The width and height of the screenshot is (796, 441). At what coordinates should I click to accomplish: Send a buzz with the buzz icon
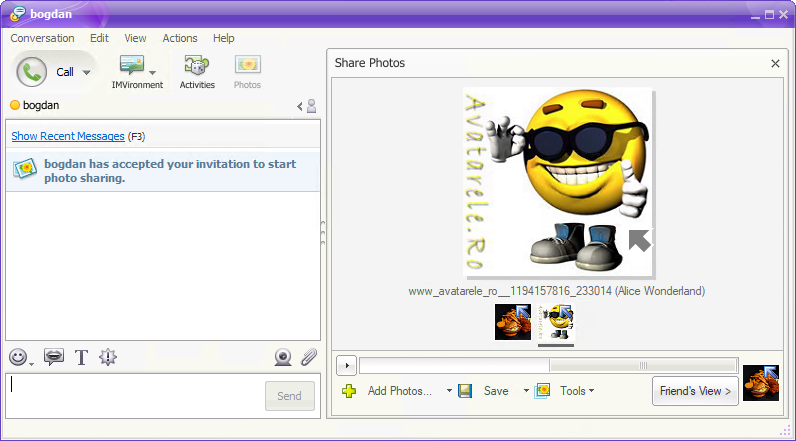[108, 357]
